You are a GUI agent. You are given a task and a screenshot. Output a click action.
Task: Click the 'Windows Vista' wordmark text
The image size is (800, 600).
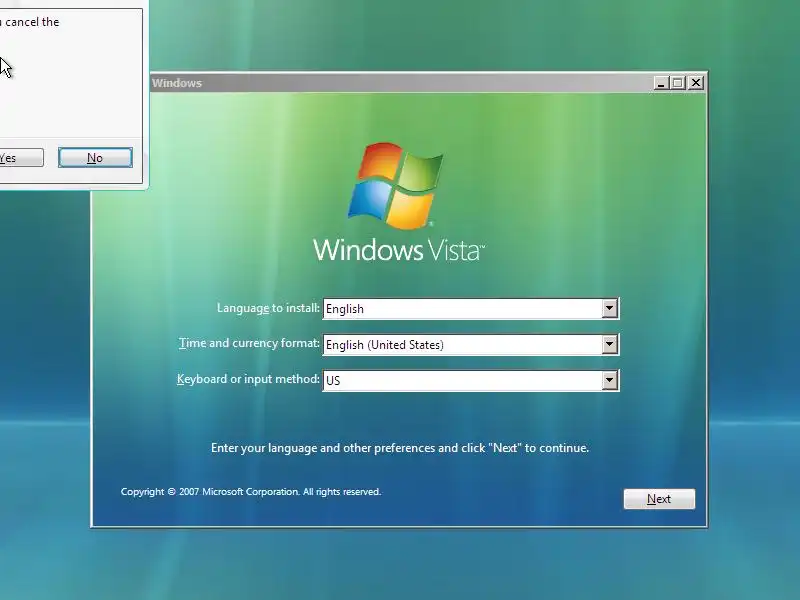(x=398, y=249)
